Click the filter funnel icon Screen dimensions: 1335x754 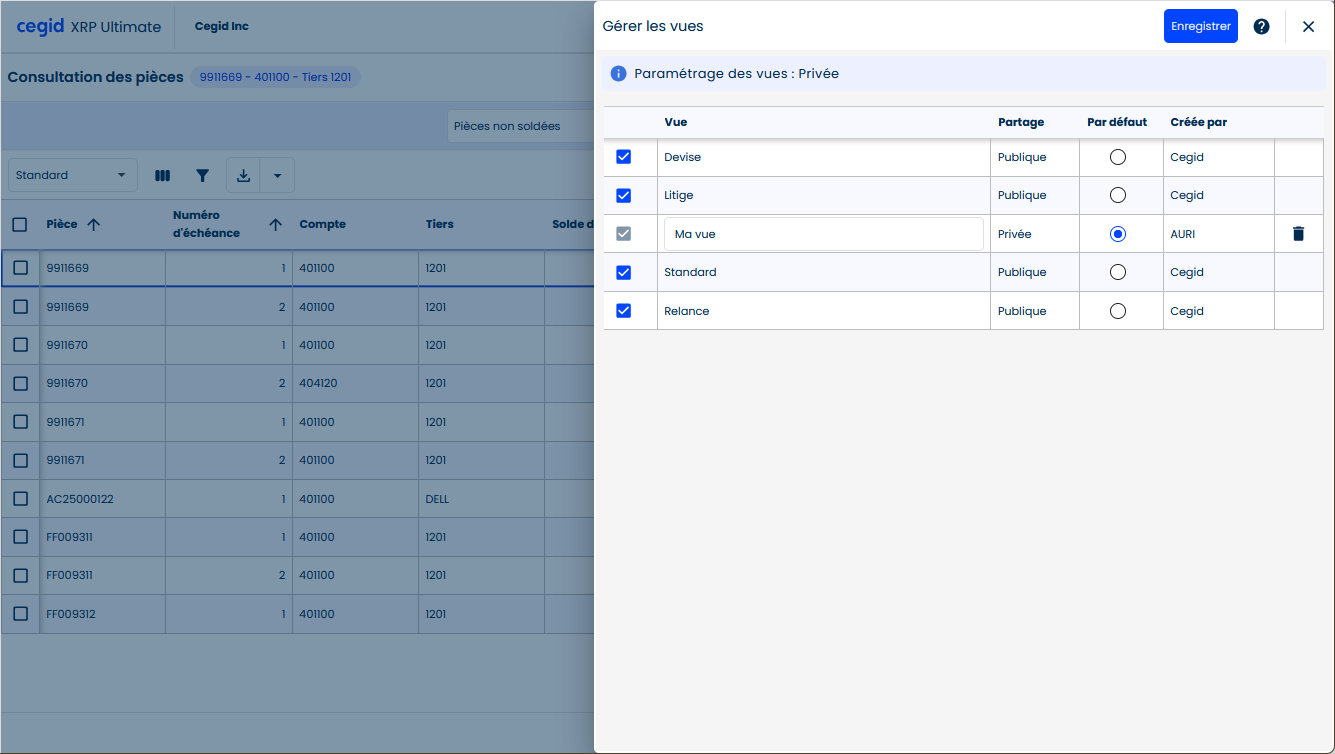[x=203, y=176]
